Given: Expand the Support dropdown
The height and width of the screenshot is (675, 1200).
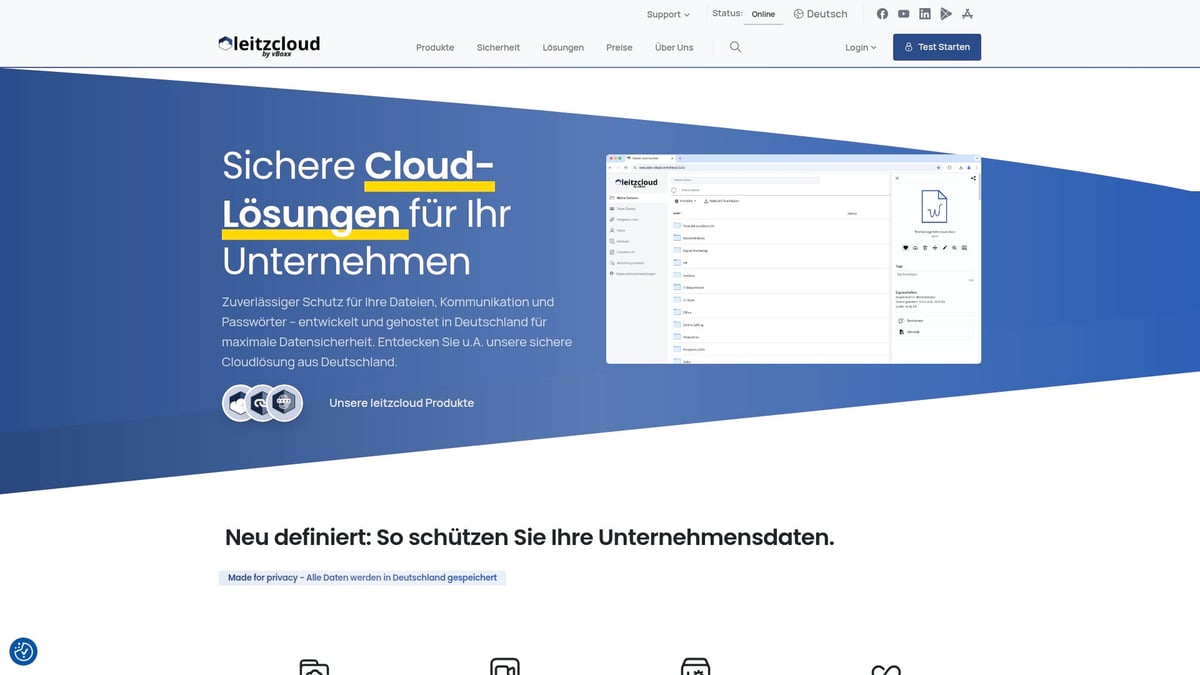Looking at the screenshot, I should pyautogui.click(x=667, y=14).
